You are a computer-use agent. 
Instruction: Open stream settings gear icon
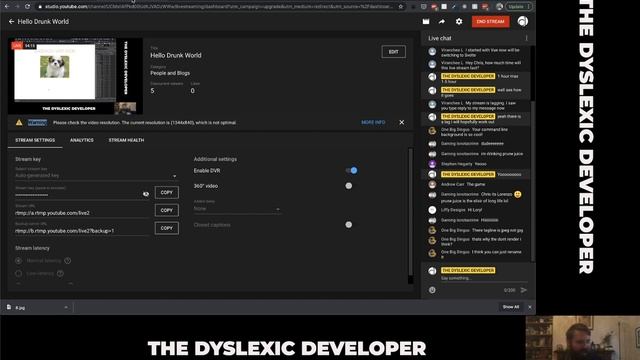pyautogui.click(x=459, y=22)
